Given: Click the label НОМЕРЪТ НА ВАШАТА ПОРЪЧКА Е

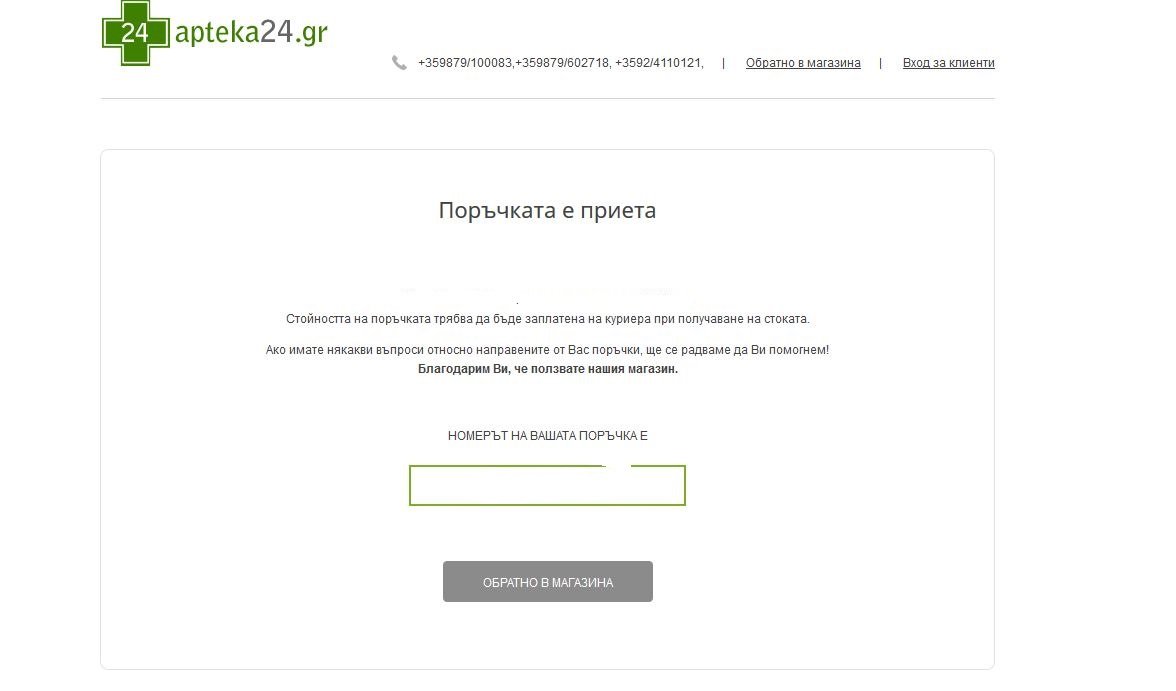Looking at the screenshot, I should 548,436.
